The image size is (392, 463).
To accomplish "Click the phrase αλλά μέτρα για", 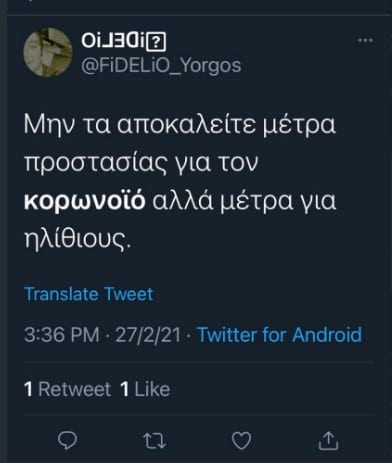I will [x=244, y=201].
